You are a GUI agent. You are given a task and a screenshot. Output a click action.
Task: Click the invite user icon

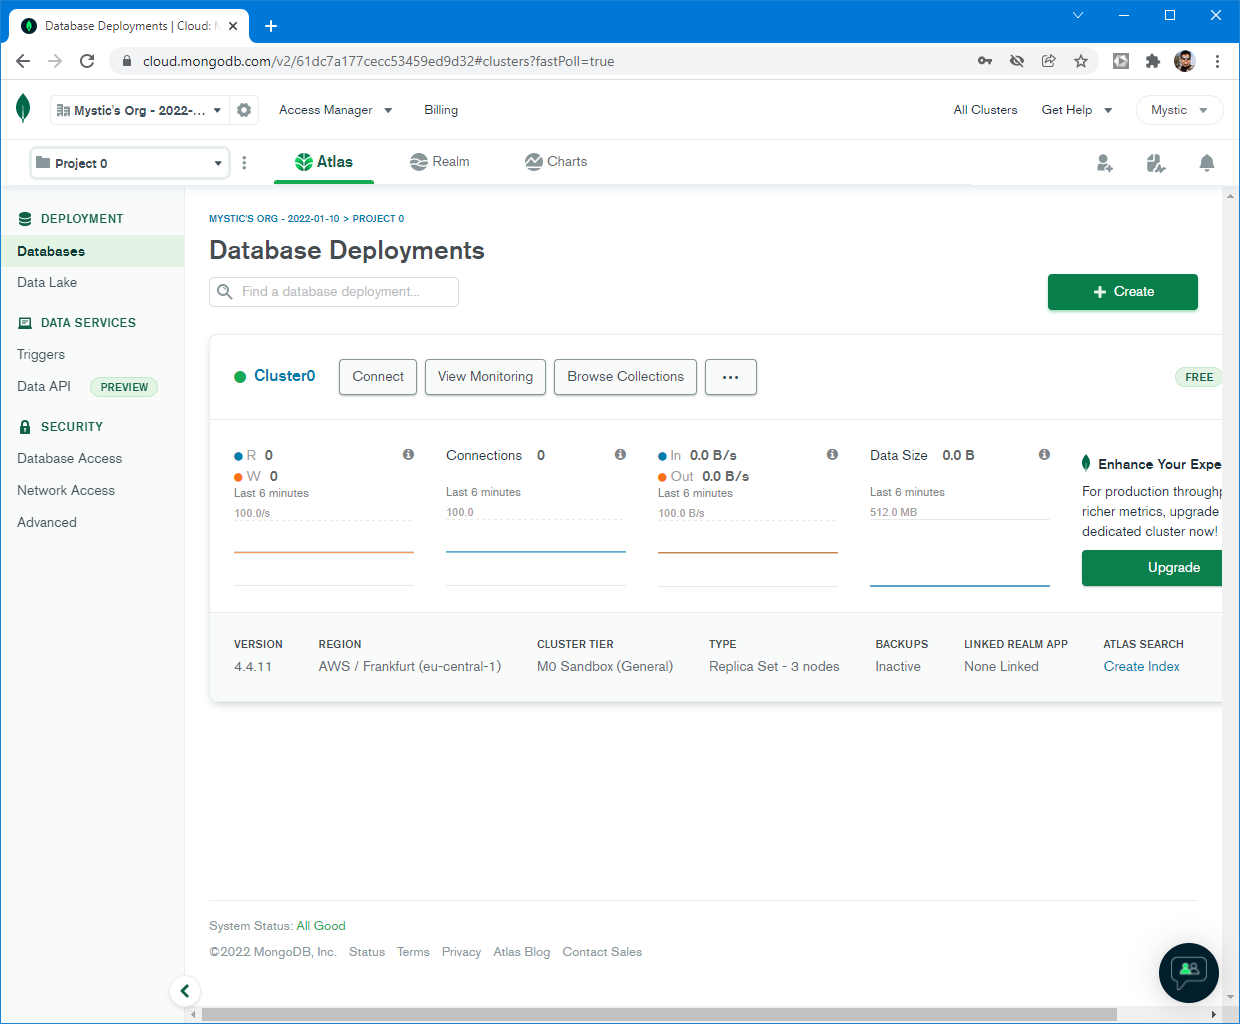coord(1104,163)
